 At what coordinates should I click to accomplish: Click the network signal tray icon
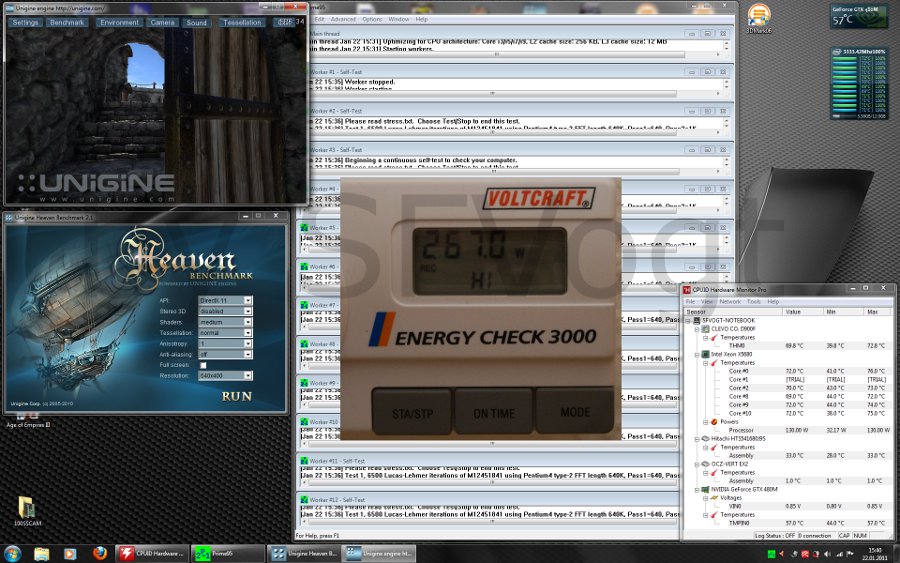click(839, 554)
